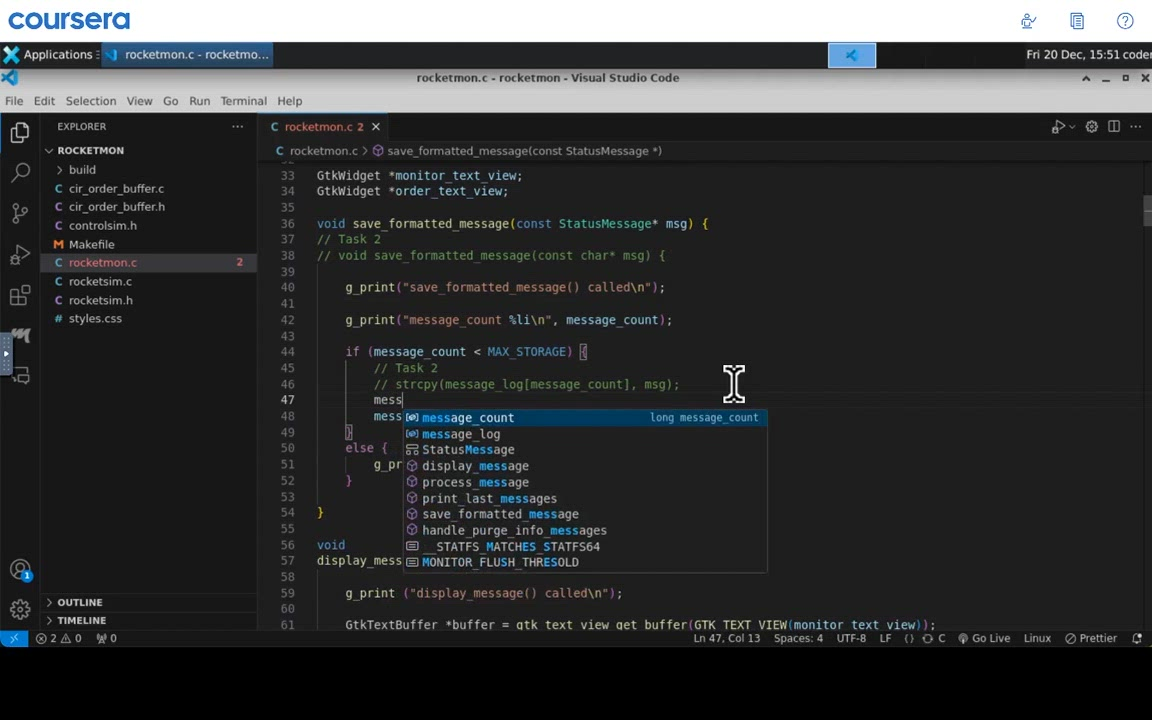The height and width of the screenshot is (720, 1152).
Task: Click the editor vertical scrollbar
Action: click(1146, 209)
